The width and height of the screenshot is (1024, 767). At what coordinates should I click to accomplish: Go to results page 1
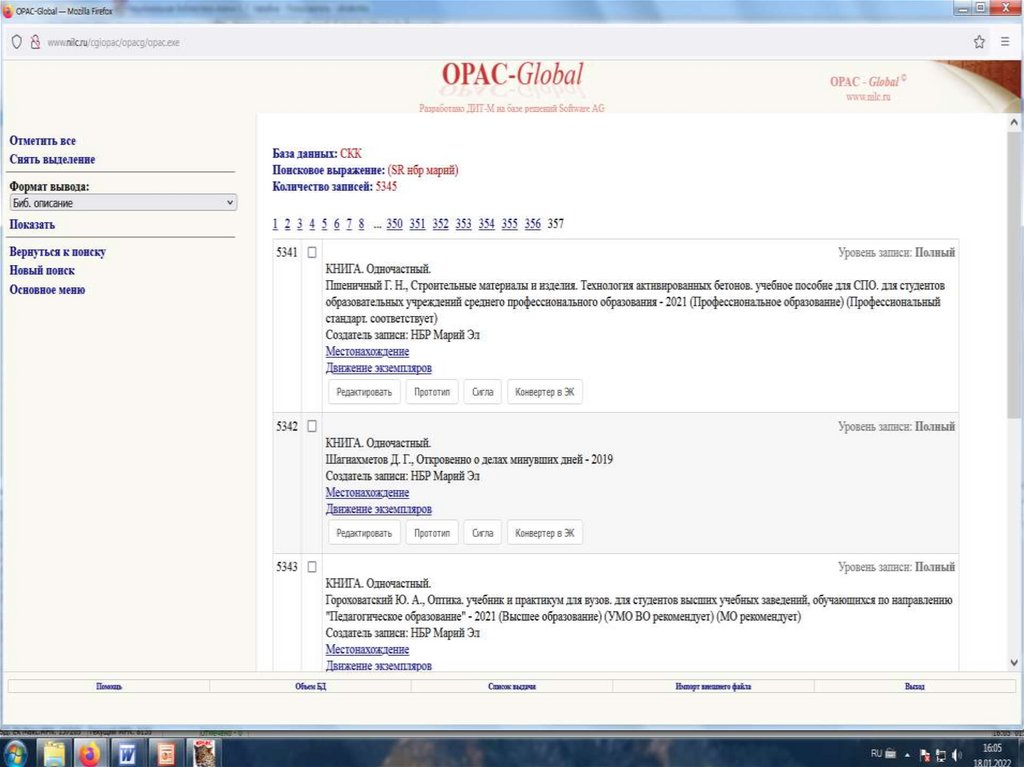tap(275, 223)
